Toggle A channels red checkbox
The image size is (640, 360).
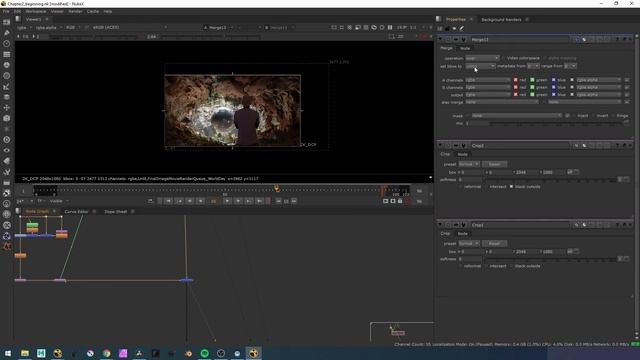516,80
